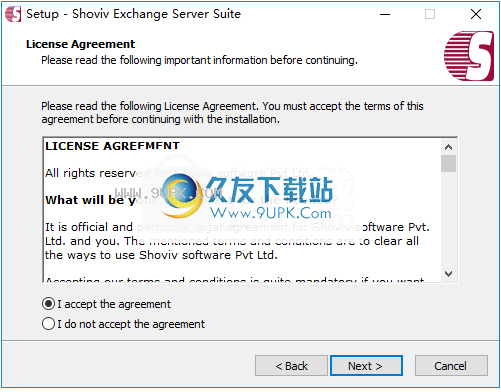Image resolution: width=501 pixels, height=392 pixels.
Task: Click the large Shoviv logo in the header
Action: [x=469, y=56]
